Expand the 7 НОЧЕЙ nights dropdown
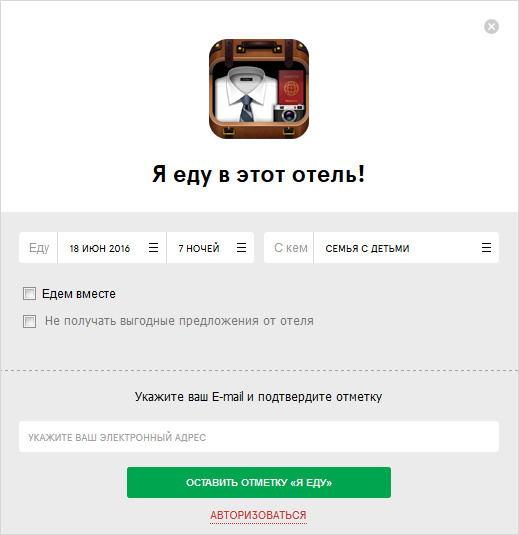This screenshot has width=519, height=535. pyautogui.click(x=210, y=248)
